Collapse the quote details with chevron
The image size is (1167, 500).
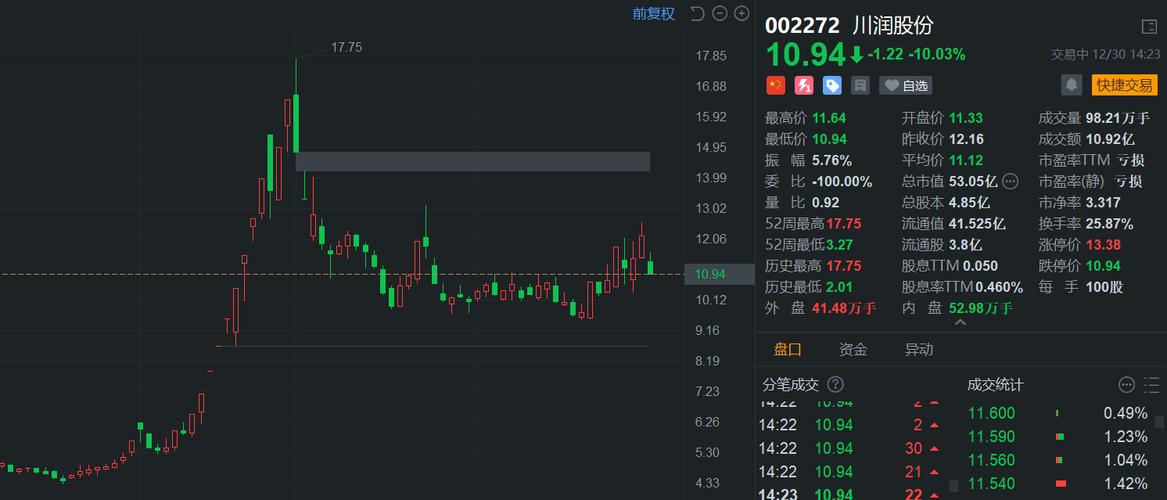click(x=960, y=323)
